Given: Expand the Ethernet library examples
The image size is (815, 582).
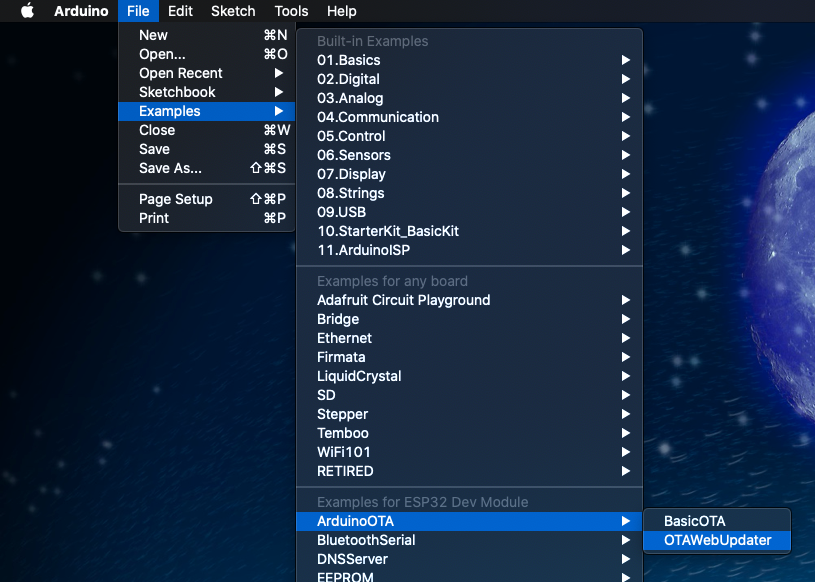Looking at the screenshot, I should click(469, 338).
